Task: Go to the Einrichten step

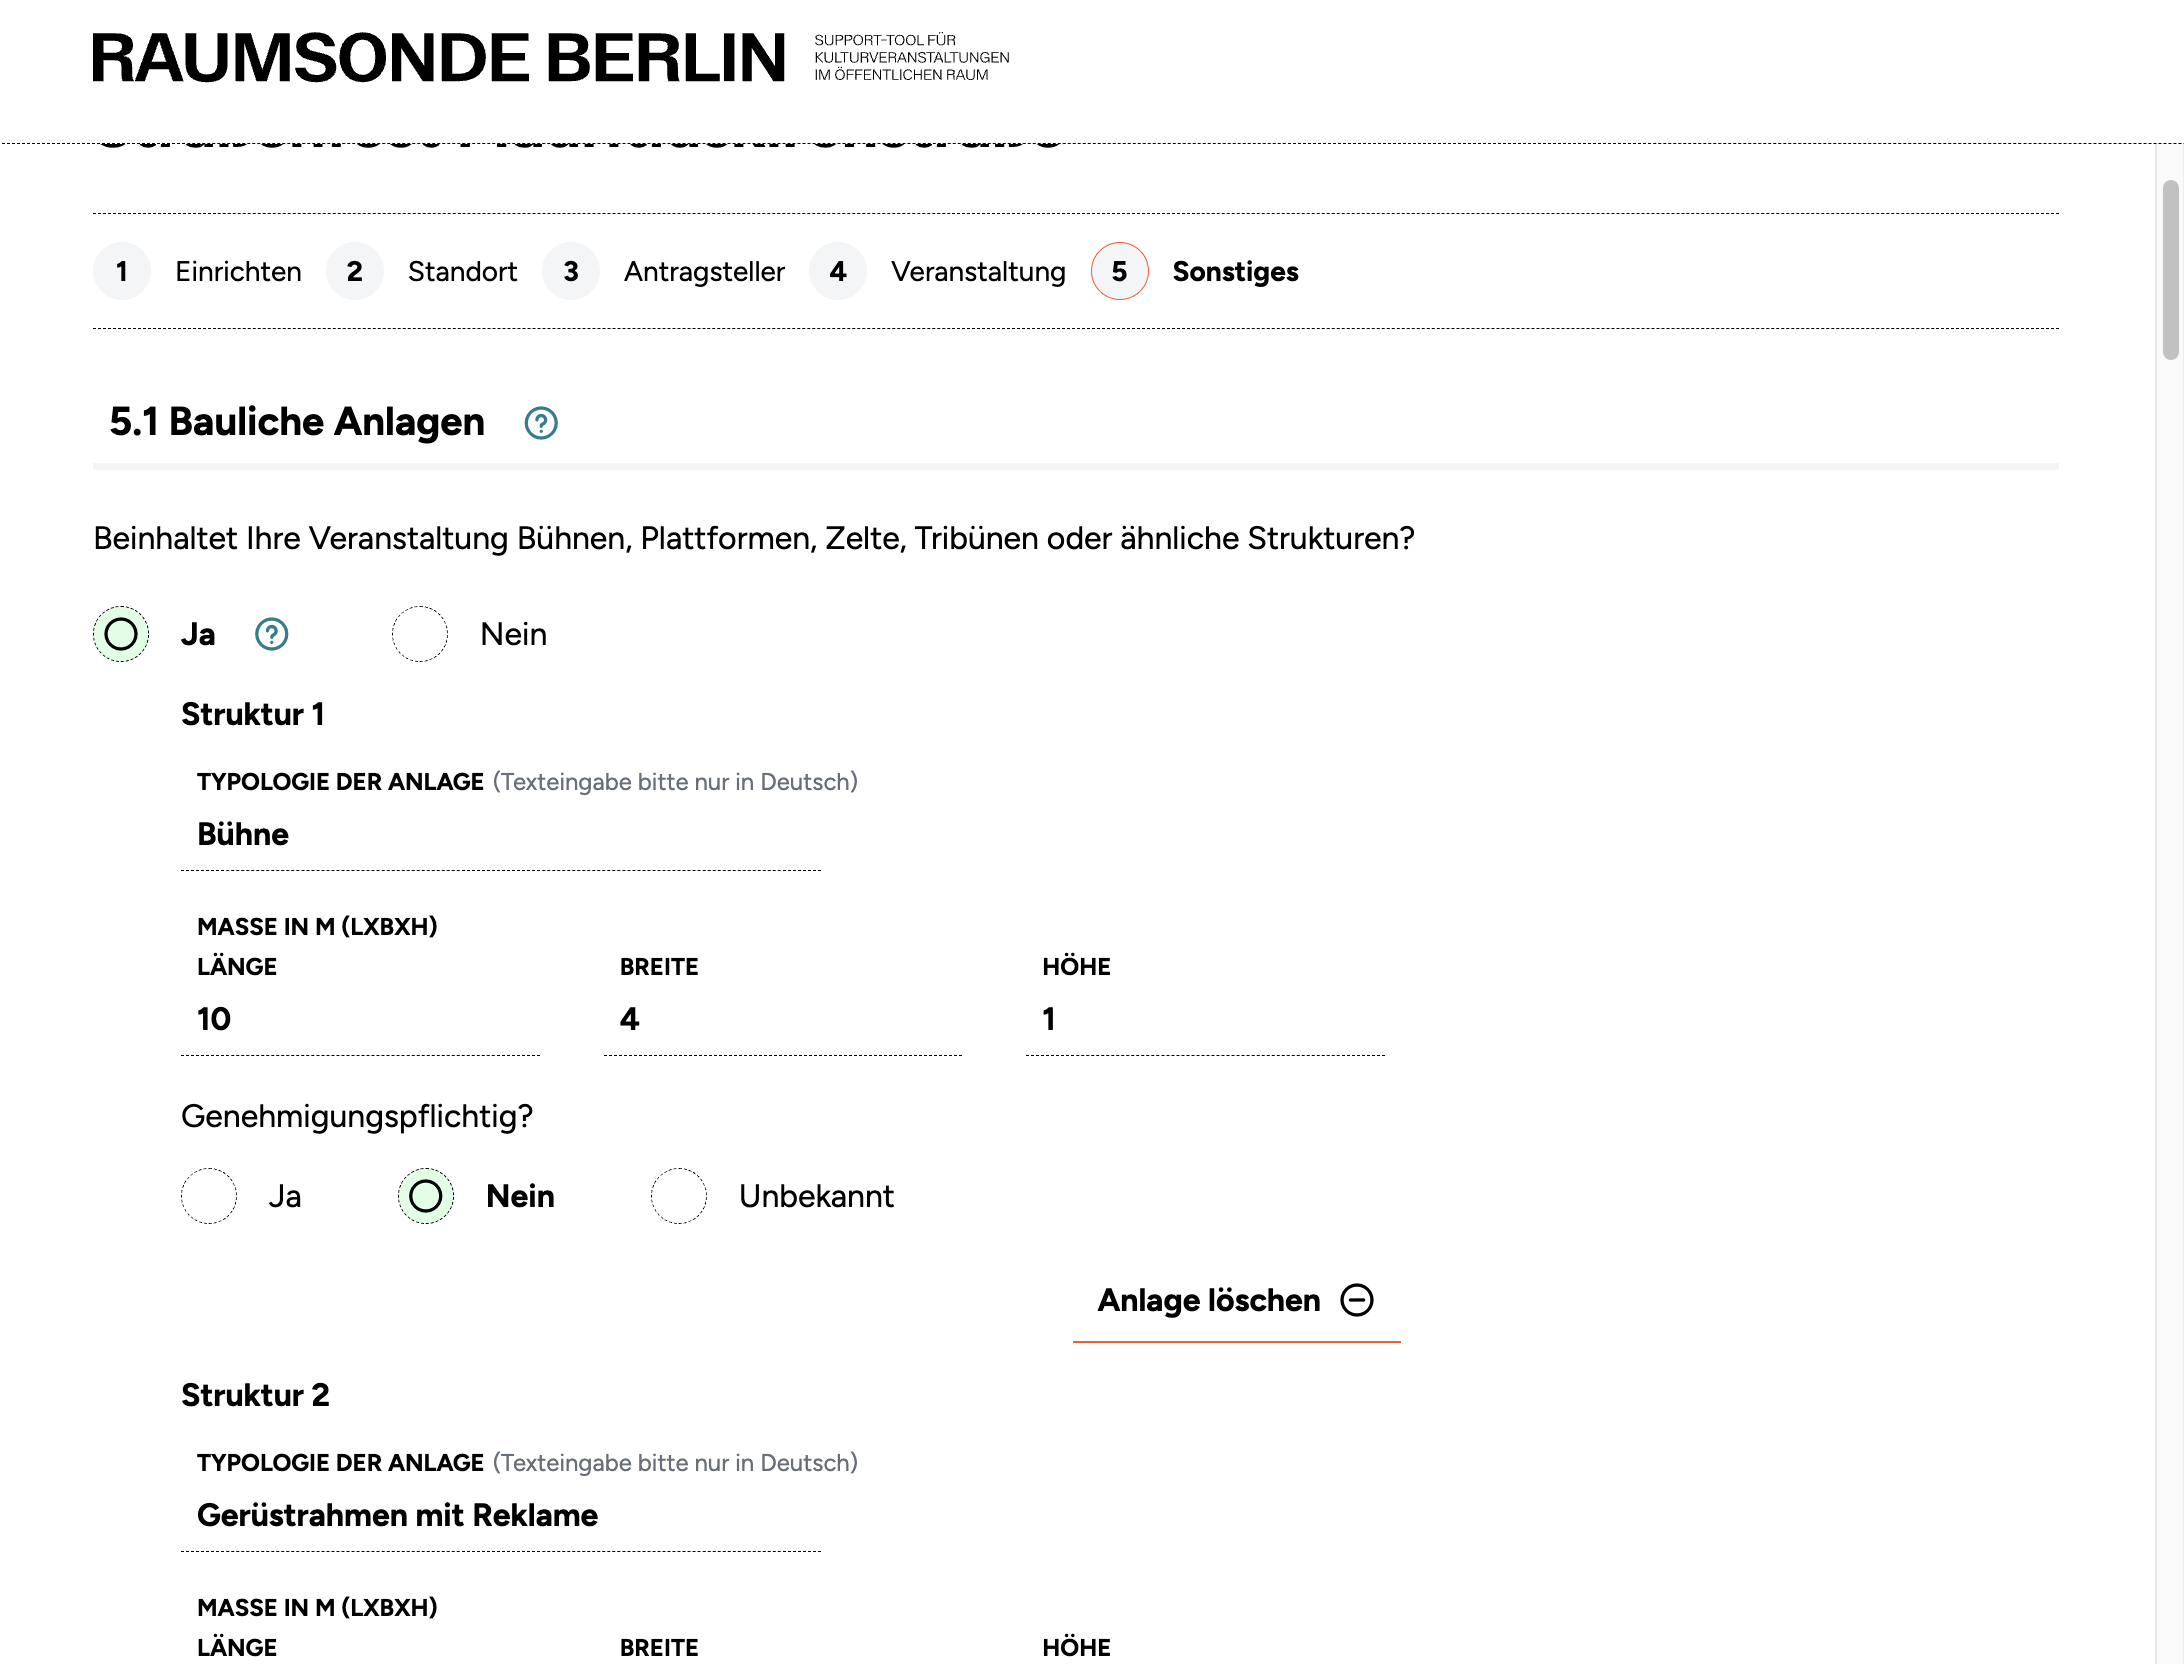Action: pyautogui.click(x=238, y=271)
